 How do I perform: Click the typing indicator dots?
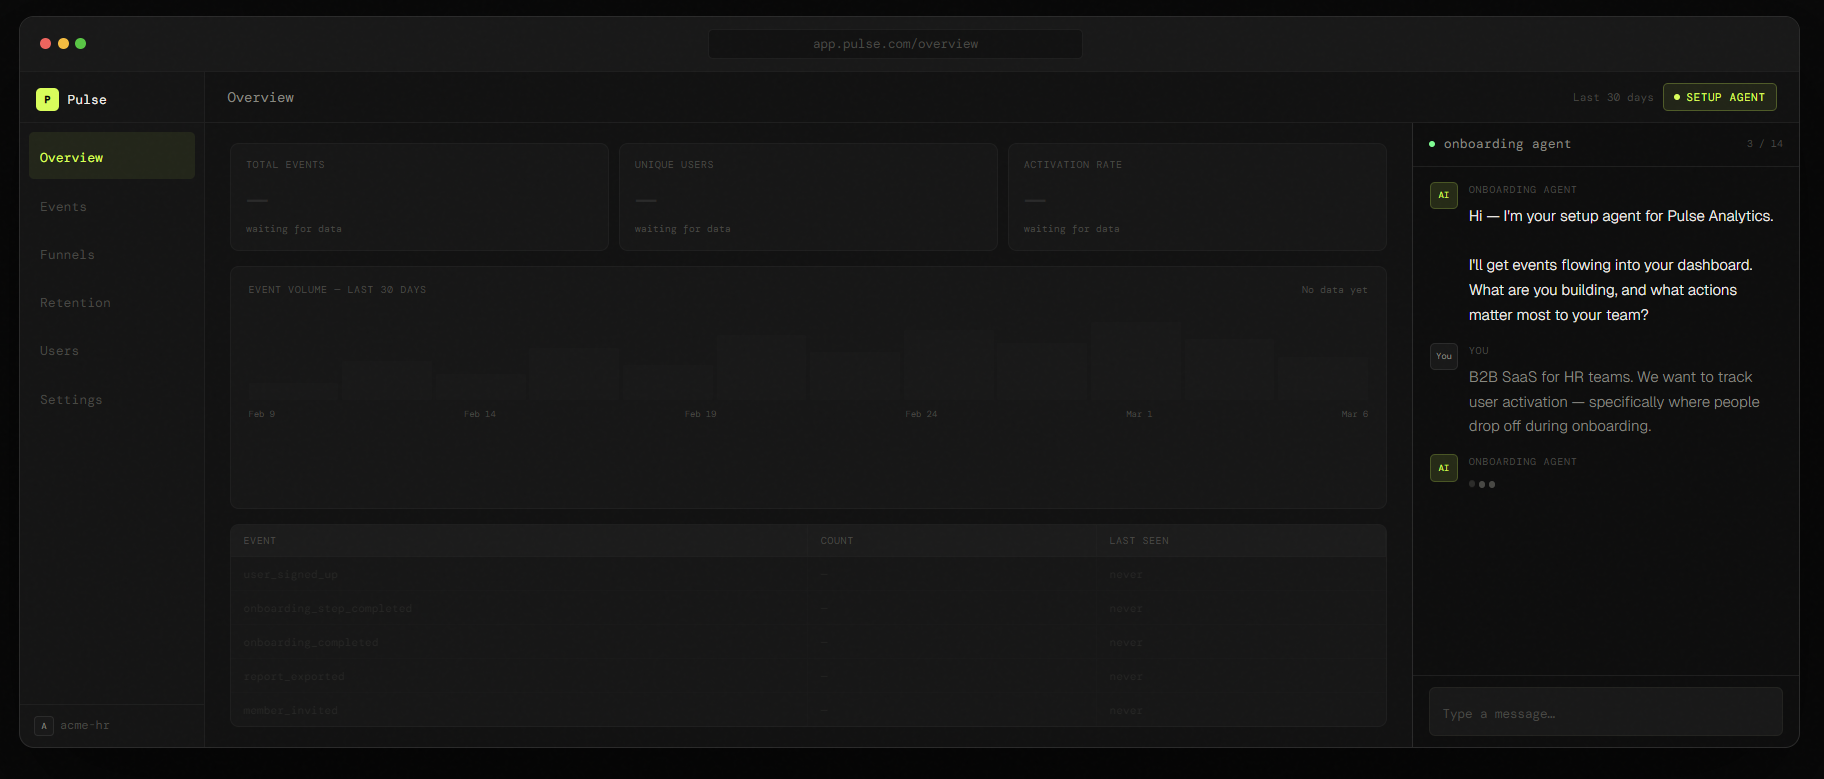pyautogui.click(x=1482, y=484)
